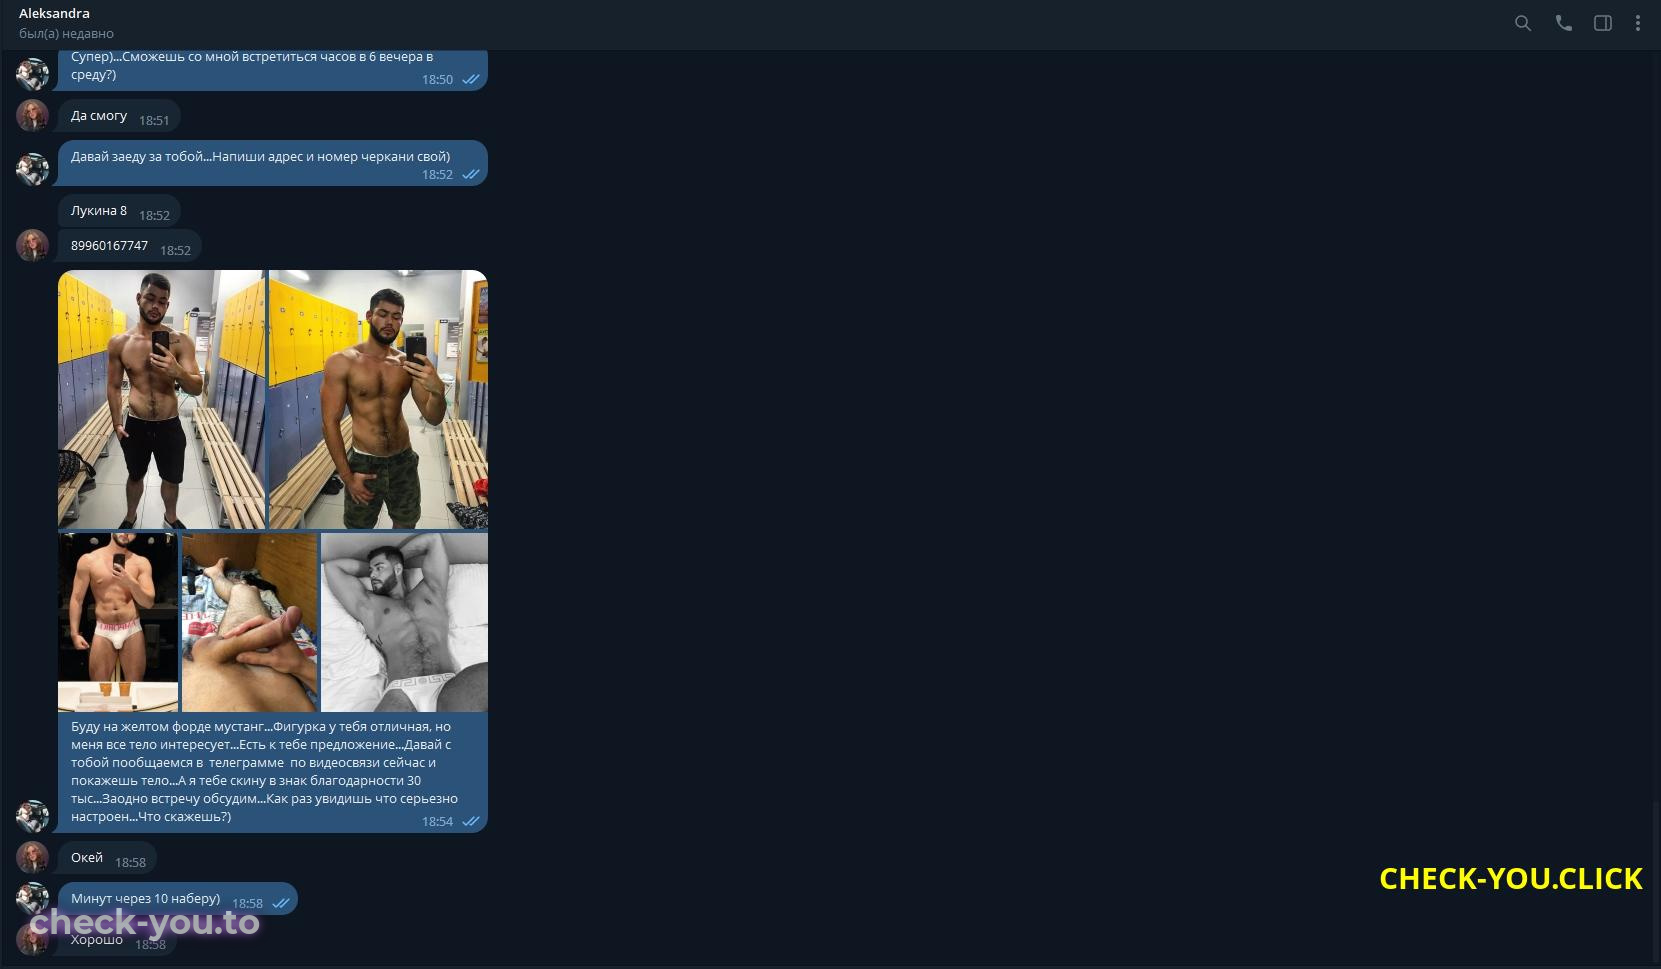1661x969 pixels.
Task: Click the 18:58 timestamp on 'Окей'
Action: 130,863
